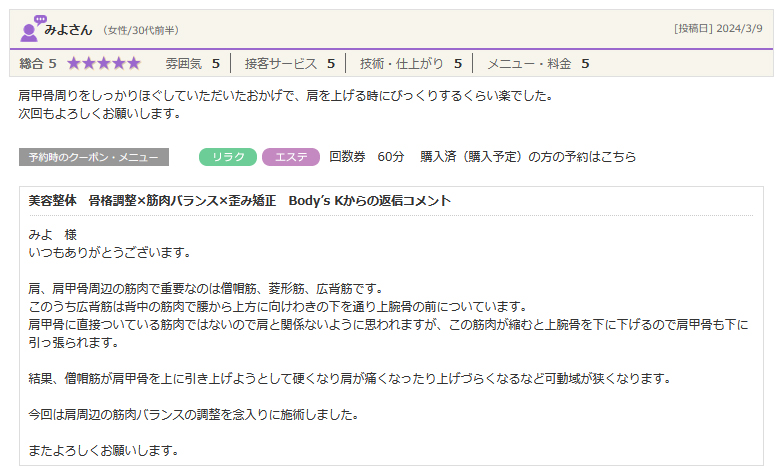Screen dimensions: 784x471
Task: Click the fifth star in the overall rating
Action: click(134, 63)
